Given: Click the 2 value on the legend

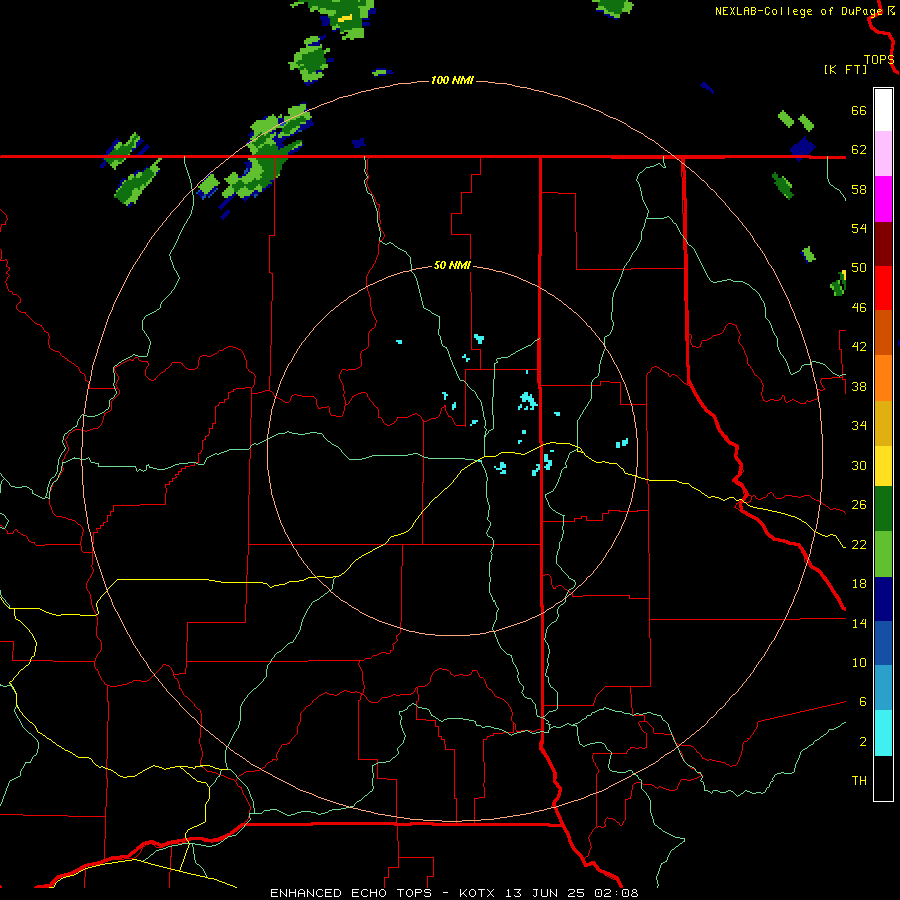Looking at the screenshot, I should (863, 742).
